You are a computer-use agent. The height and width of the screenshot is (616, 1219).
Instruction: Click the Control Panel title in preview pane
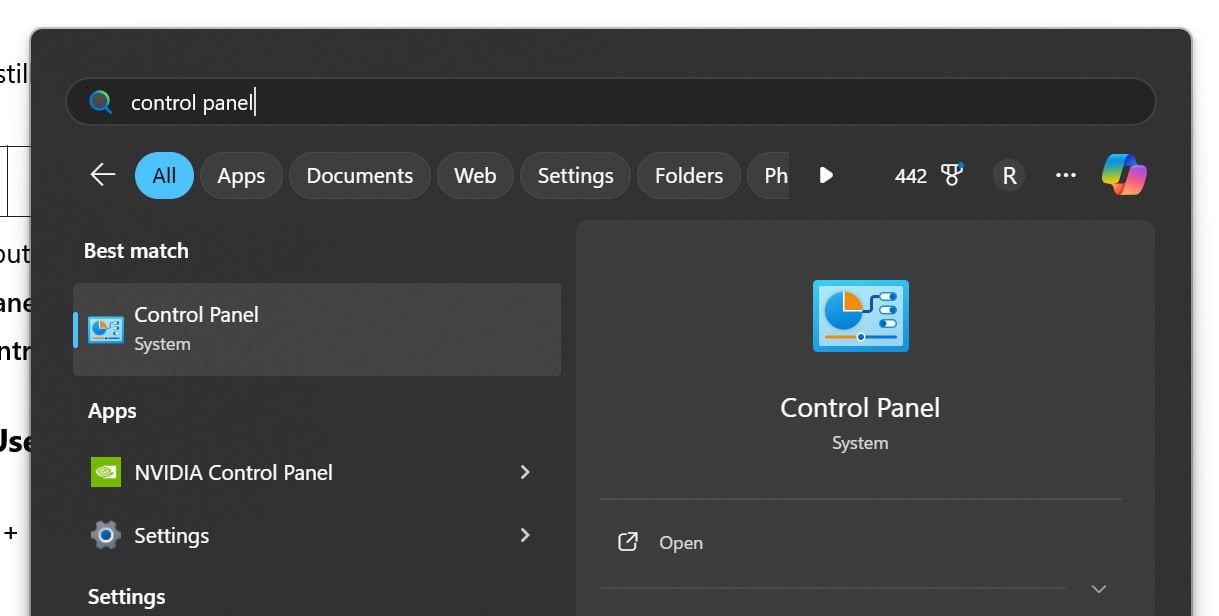860,408
